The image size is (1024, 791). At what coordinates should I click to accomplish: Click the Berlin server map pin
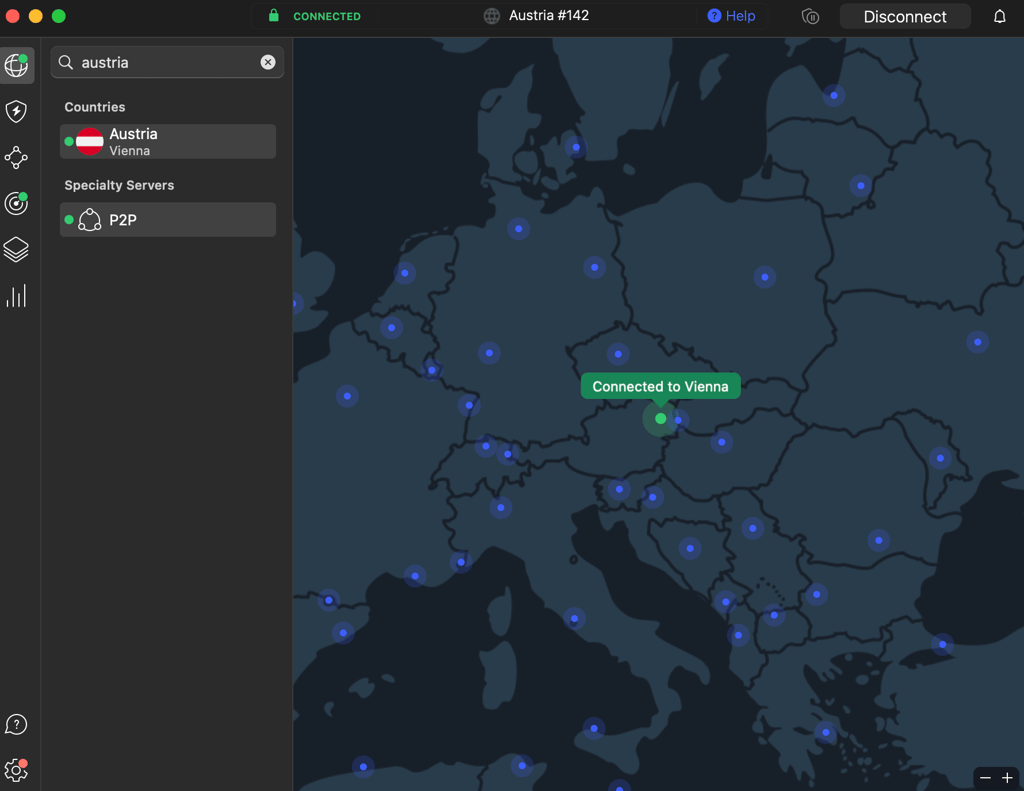(x=594, y=267)
